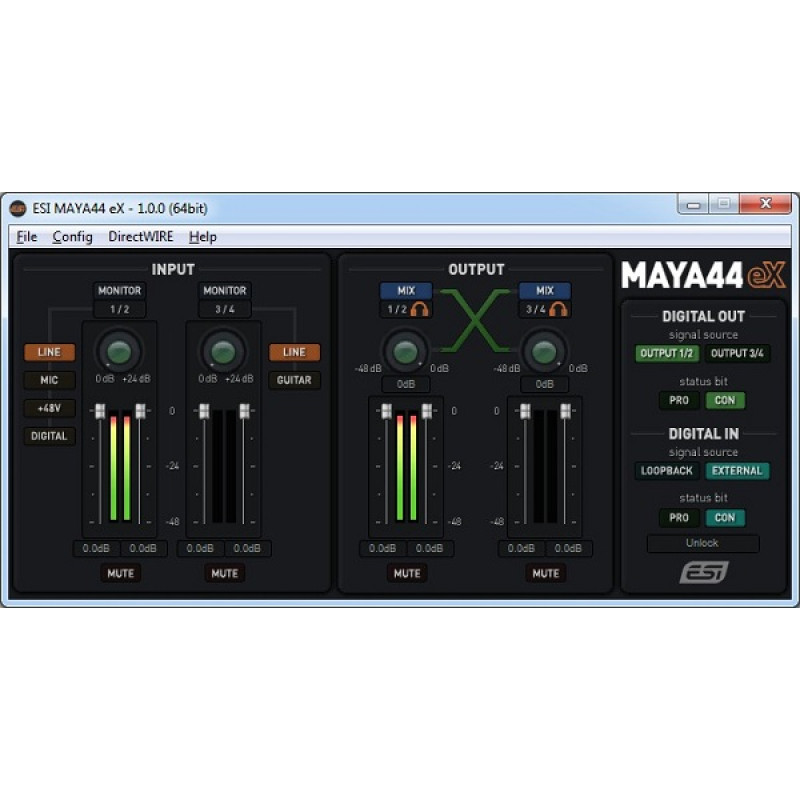Minimize the ESI MAYA44 eX window
Viewport: 800px width, 800px height.
(693, 205)
